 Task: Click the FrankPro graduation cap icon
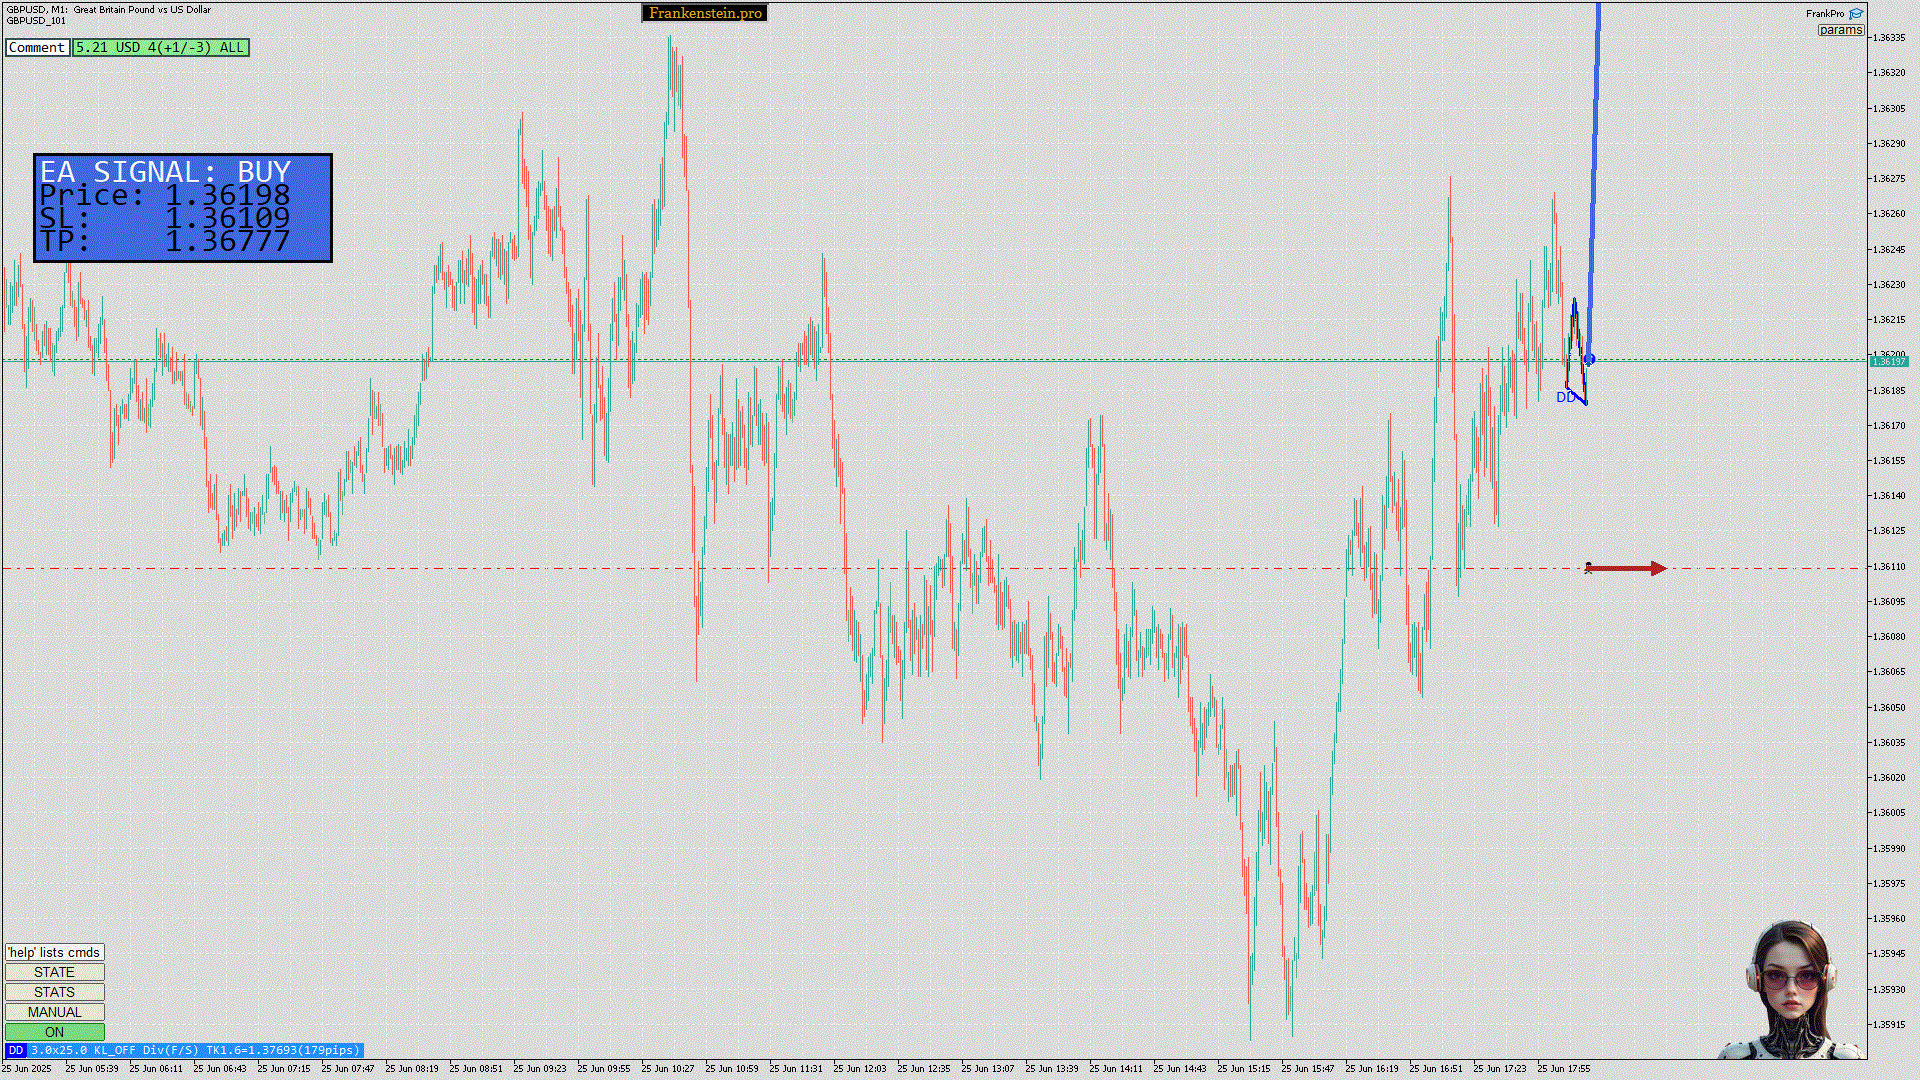coord(1856,14)
